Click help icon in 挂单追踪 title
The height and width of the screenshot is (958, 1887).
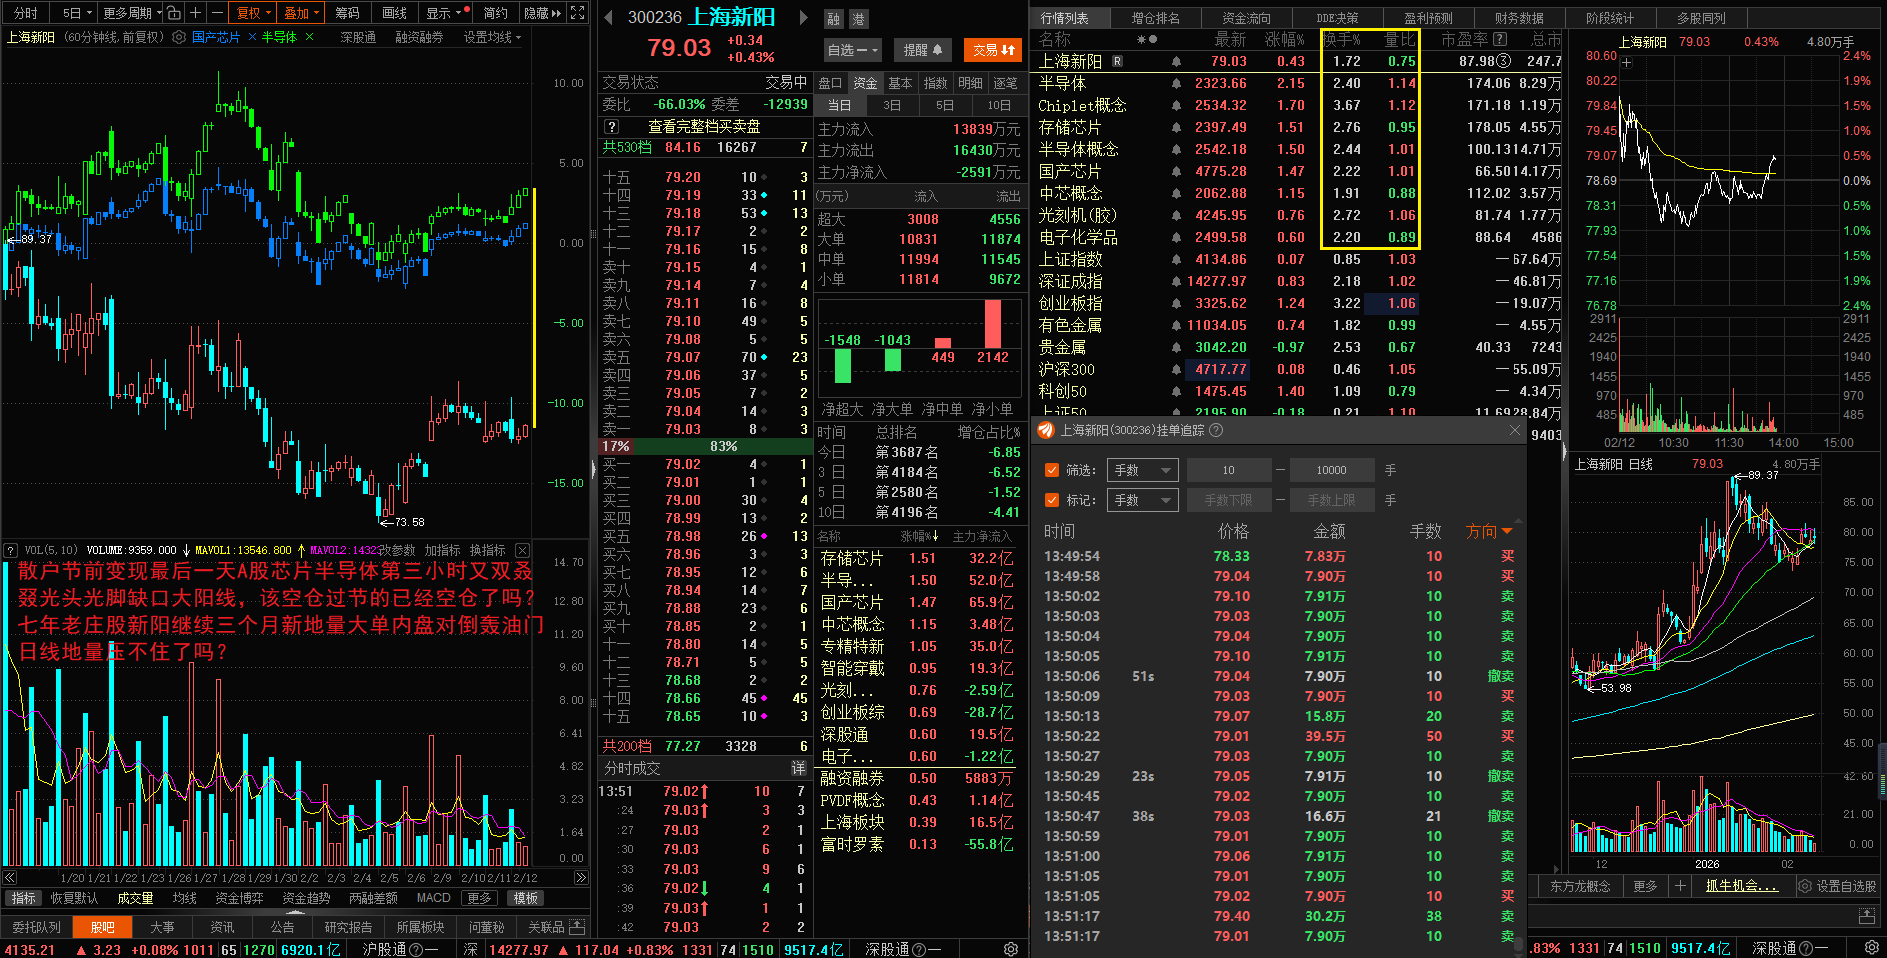click(x=1216, y=430)
